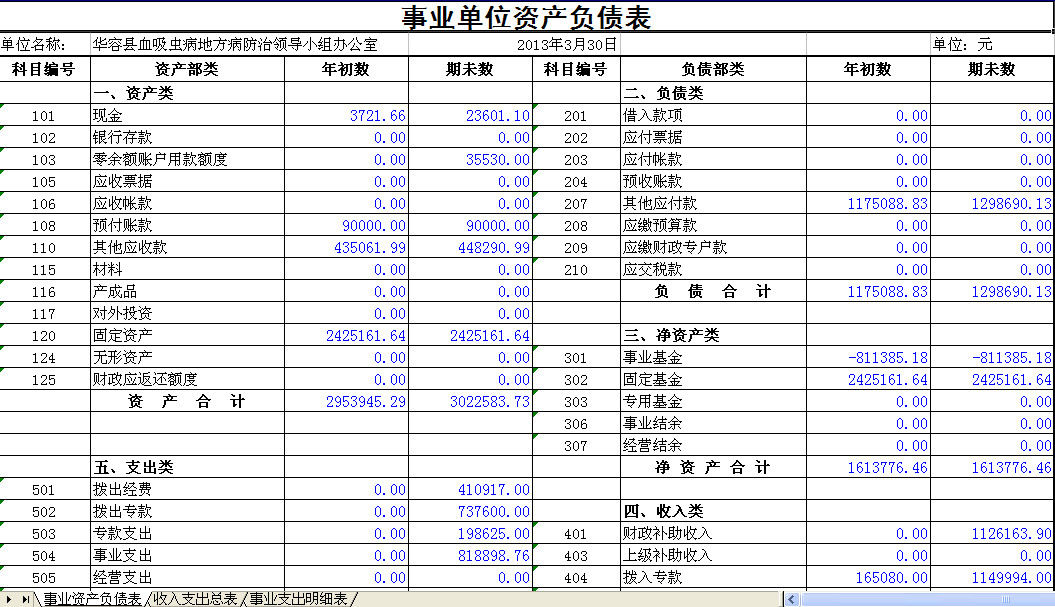1055x607 pixels.
Task: Select the 事业单位资产负债表 sheet tab
Action: point(92,599)
